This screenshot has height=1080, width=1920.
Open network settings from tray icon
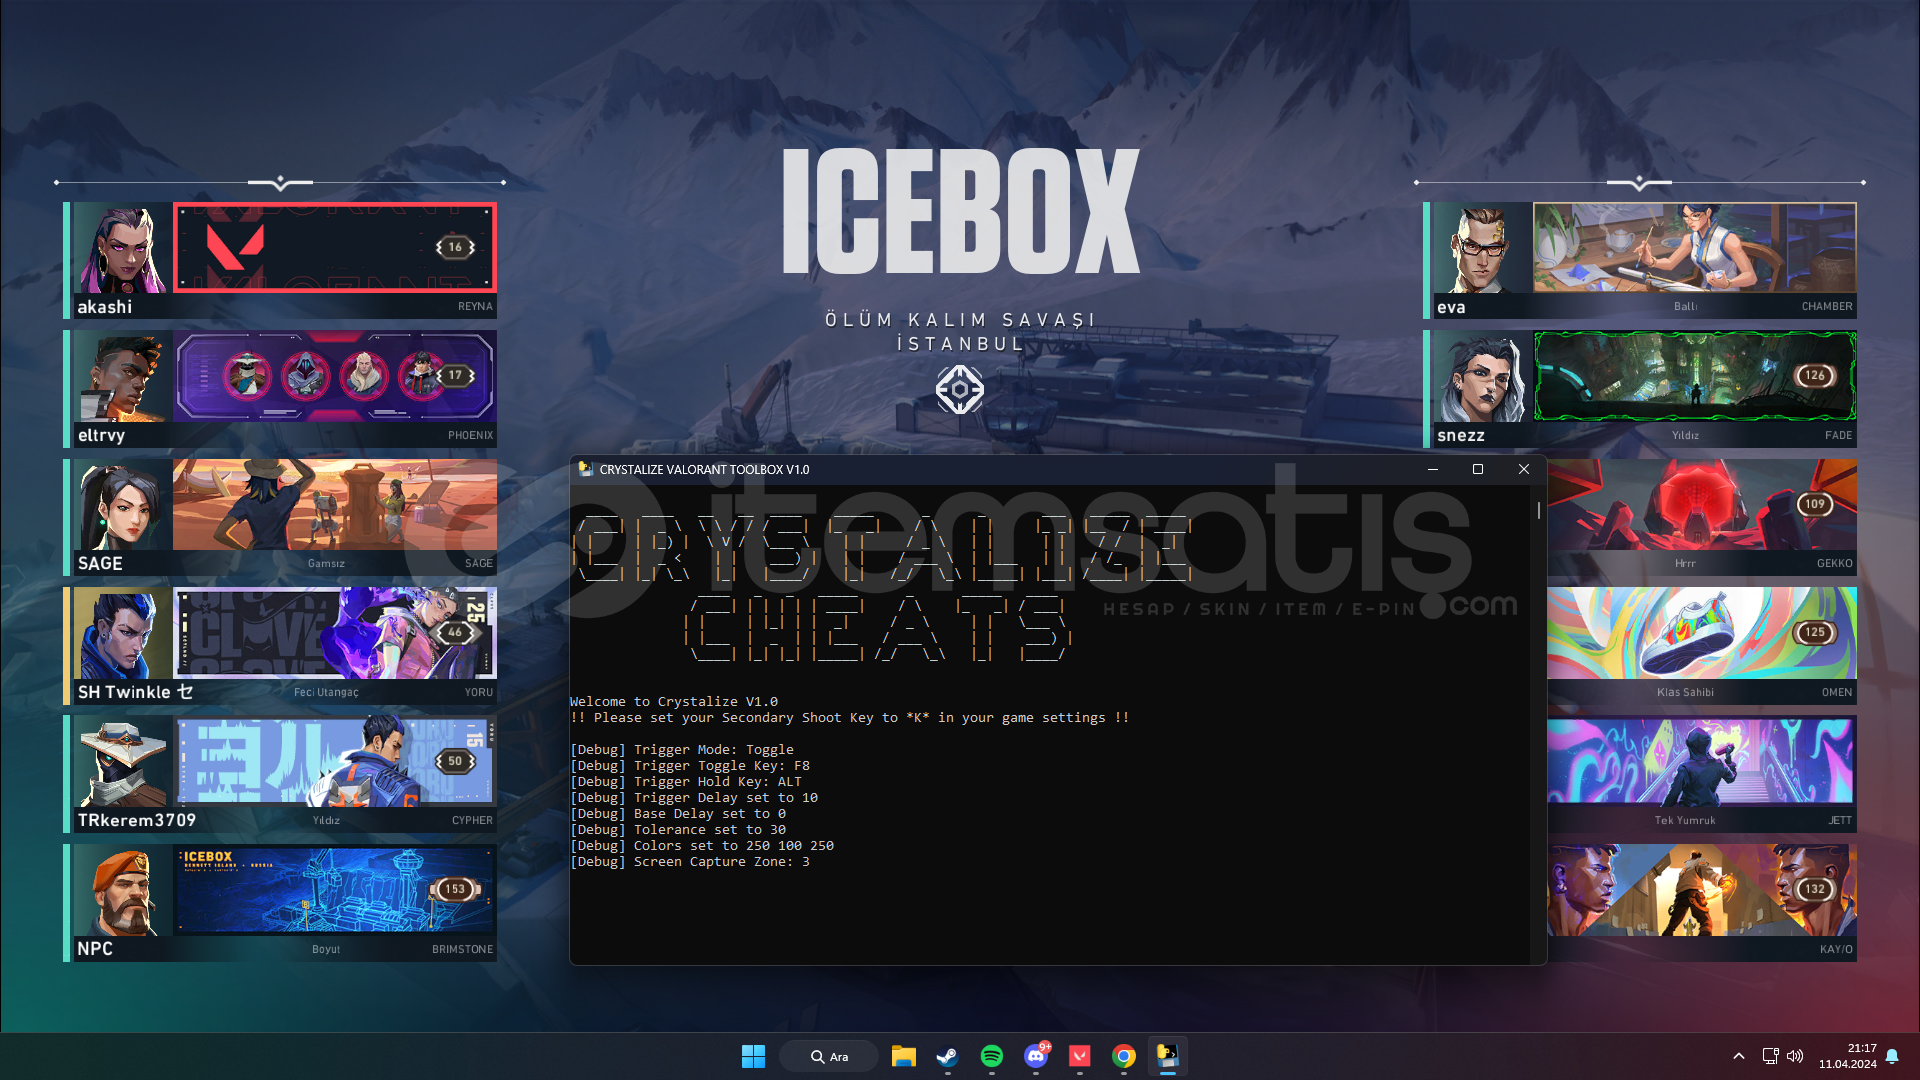click(1769, 1056)
